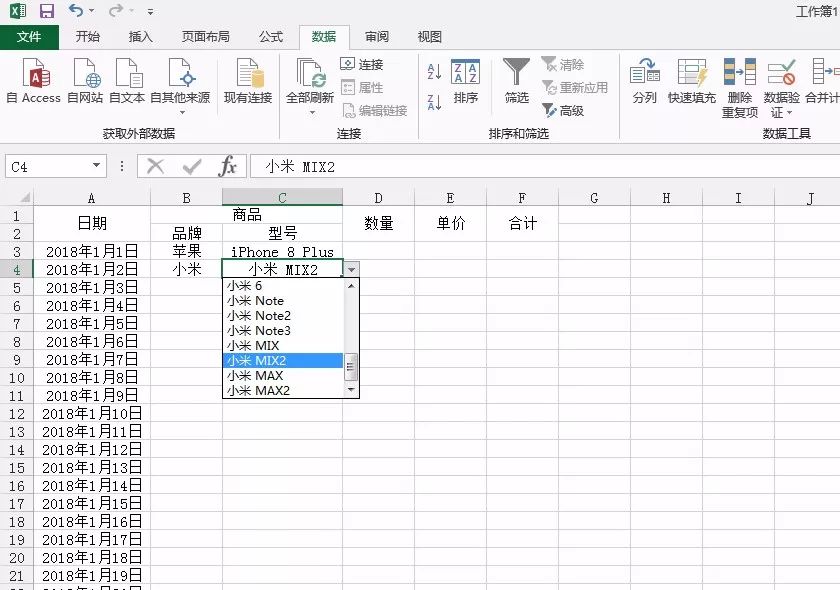This screenshot has width=840, height=590.
Task: Select column D header
Action: [378, 198]
